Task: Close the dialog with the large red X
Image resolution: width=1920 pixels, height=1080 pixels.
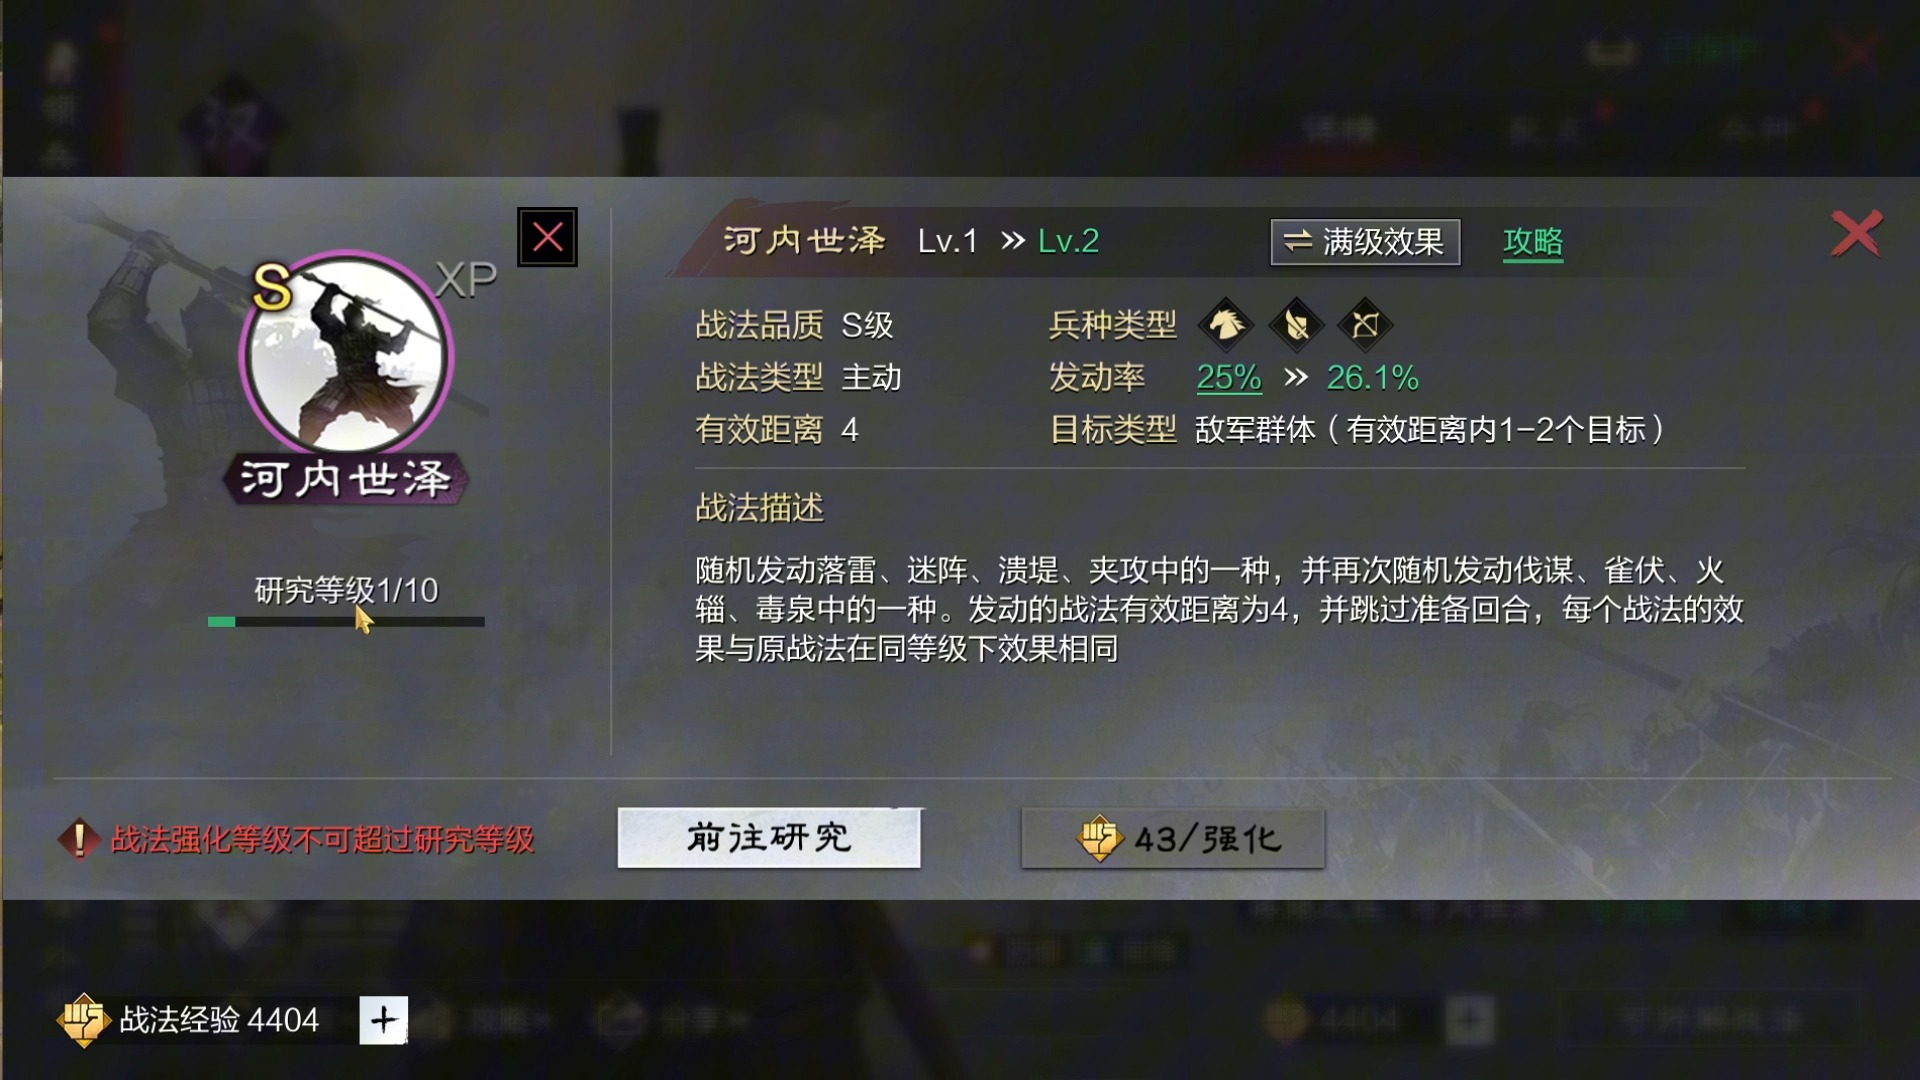Action: pos(1856,234)
